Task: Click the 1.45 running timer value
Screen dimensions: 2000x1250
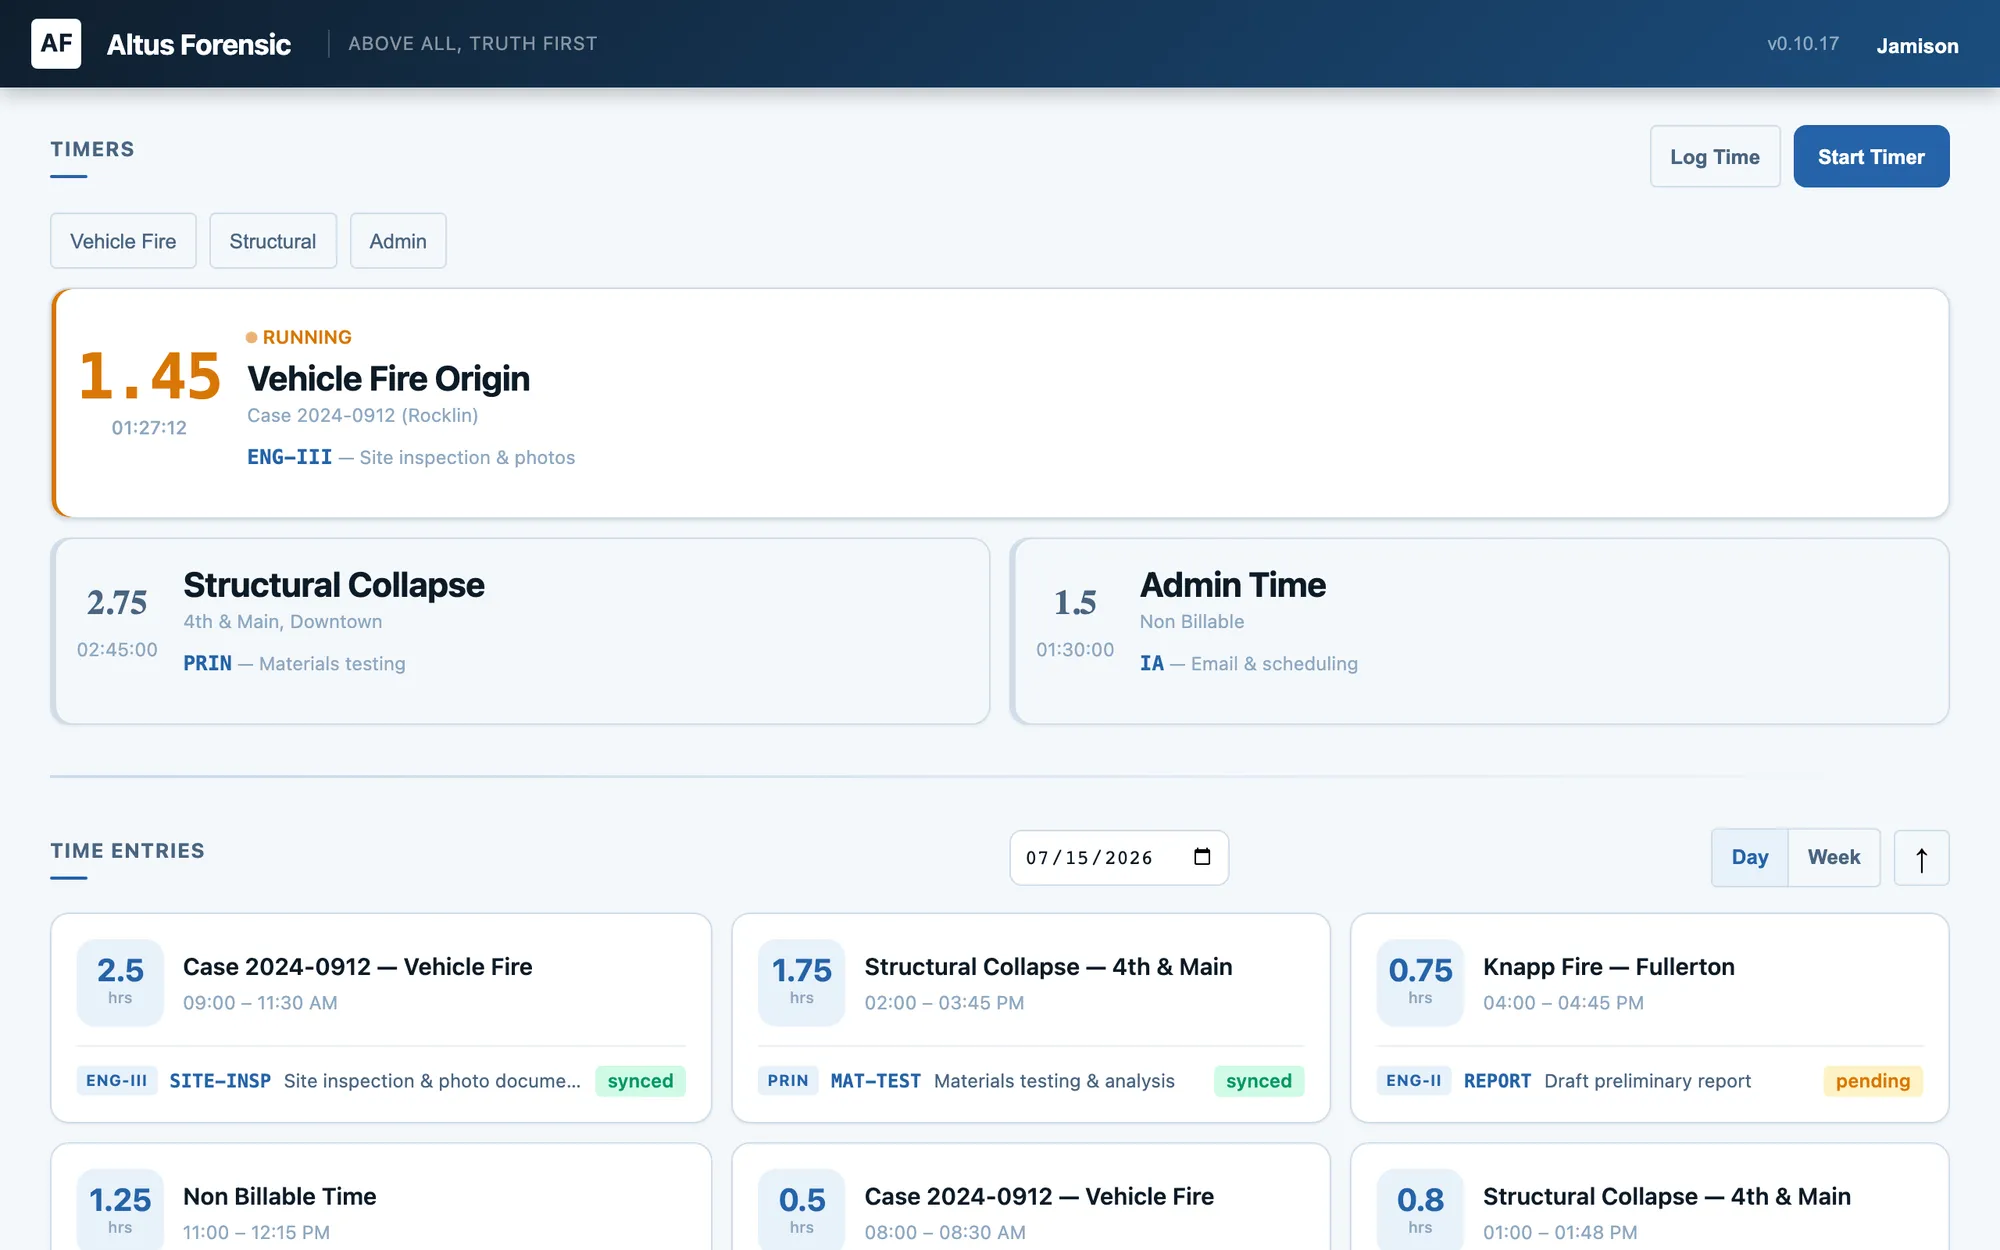Action: point(149,376)
